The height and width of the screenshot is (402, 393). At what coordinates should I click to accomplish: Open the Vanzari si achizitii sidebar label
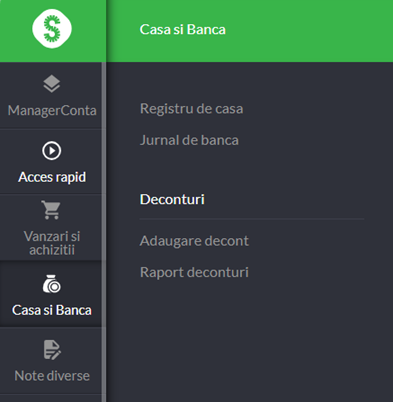pos(52,243)
